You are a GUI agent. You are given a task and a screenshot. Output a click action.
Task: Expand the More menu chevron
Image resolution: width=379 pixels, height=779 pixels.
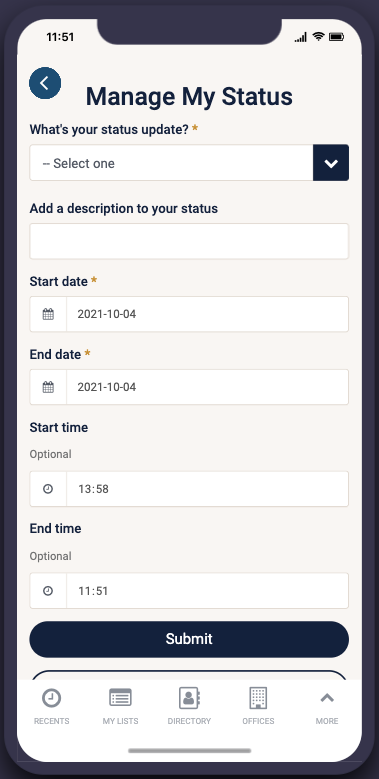pyautogui.click(x=327, y=698)
